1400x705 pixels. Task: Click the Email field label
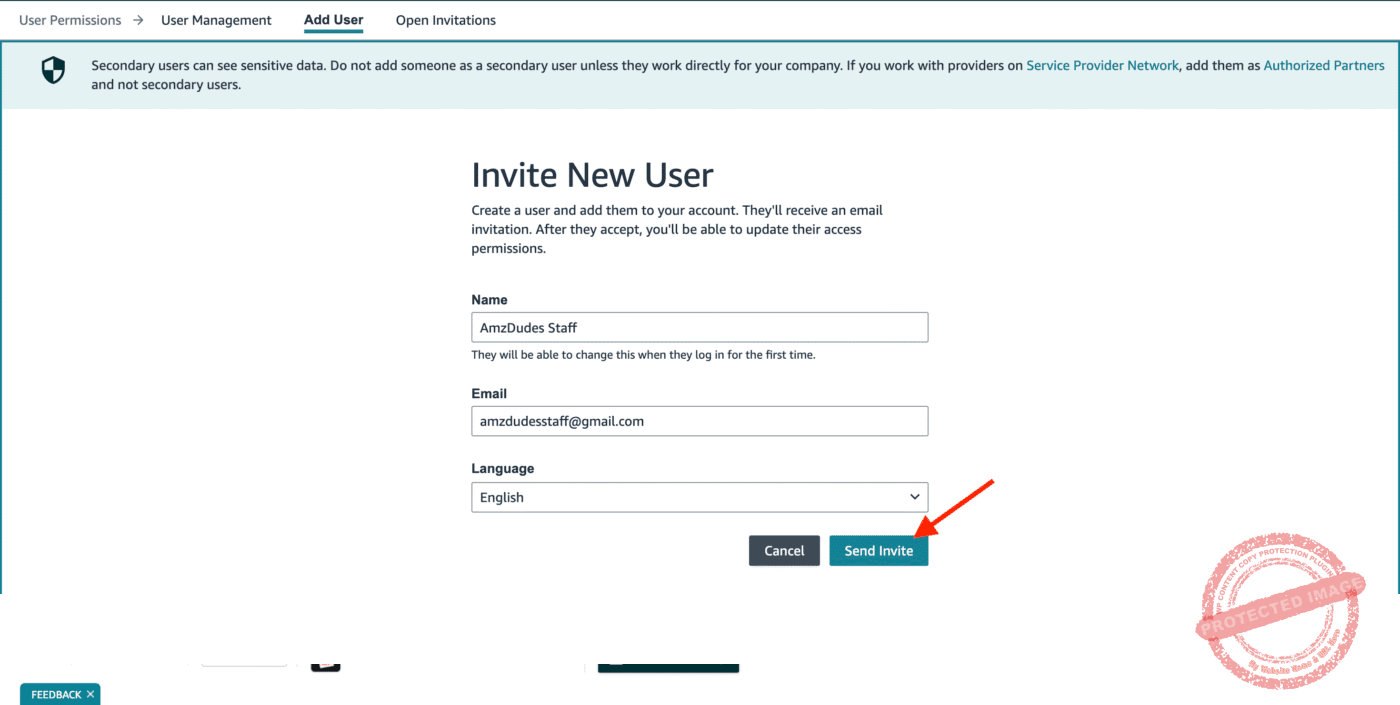[x=489, y=394]
